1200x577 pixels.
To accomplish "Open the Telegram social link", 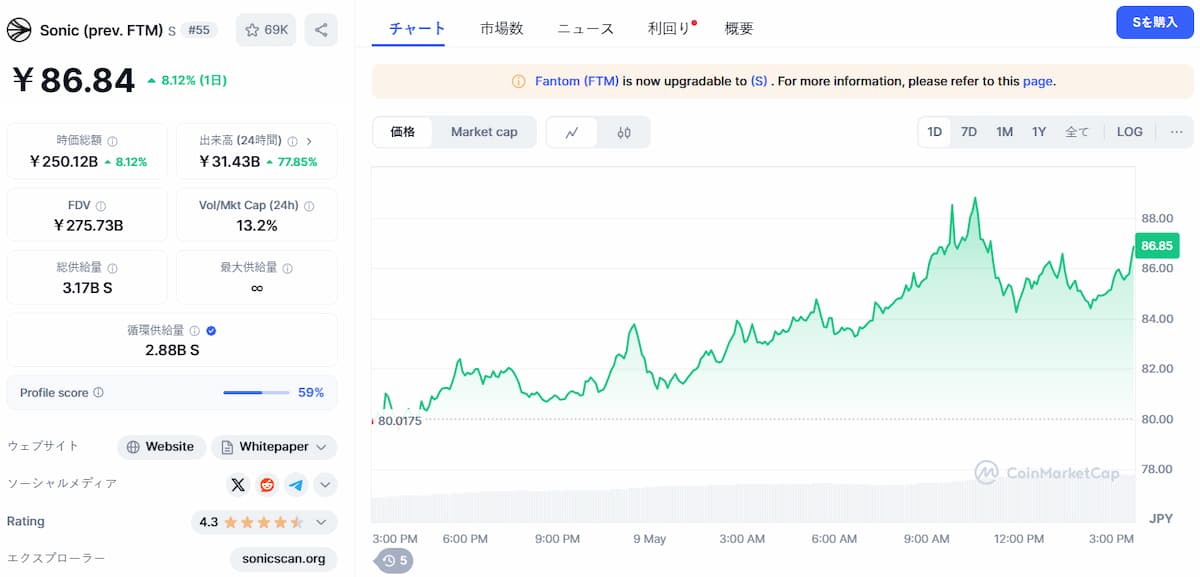I will click(x=296, y=485).
